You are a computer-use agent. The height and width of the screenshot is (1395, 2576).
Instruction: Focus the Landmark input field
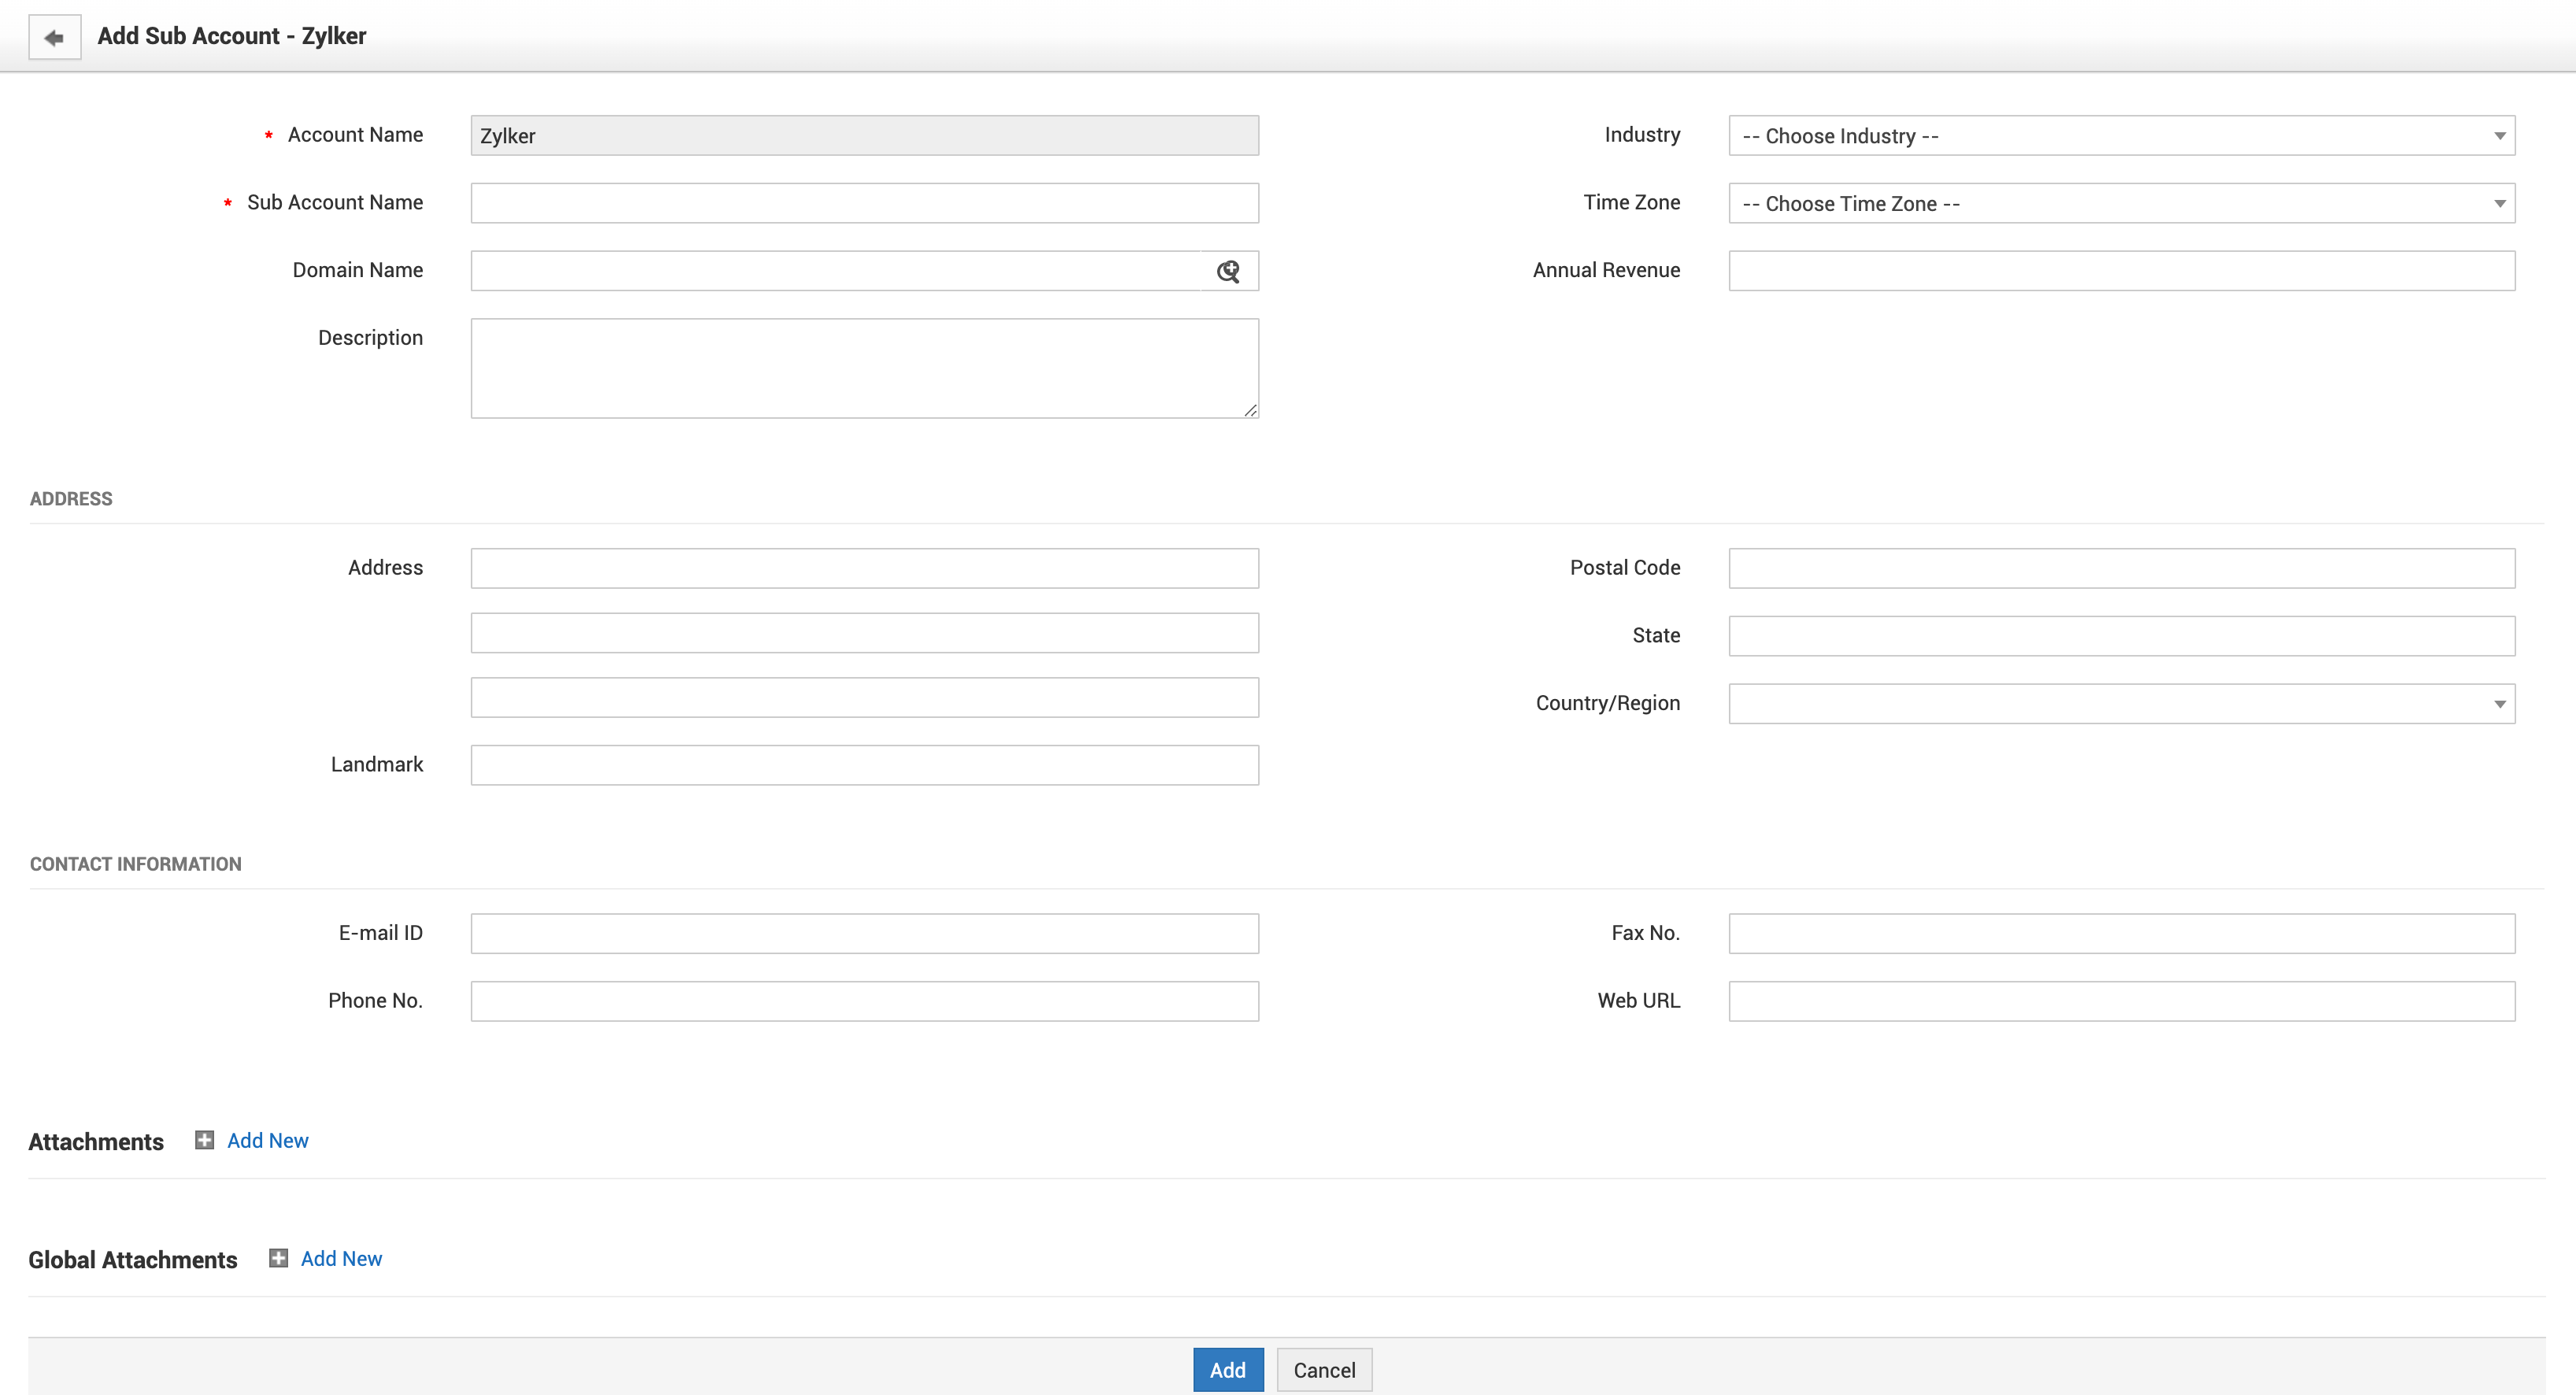(864, 765)
